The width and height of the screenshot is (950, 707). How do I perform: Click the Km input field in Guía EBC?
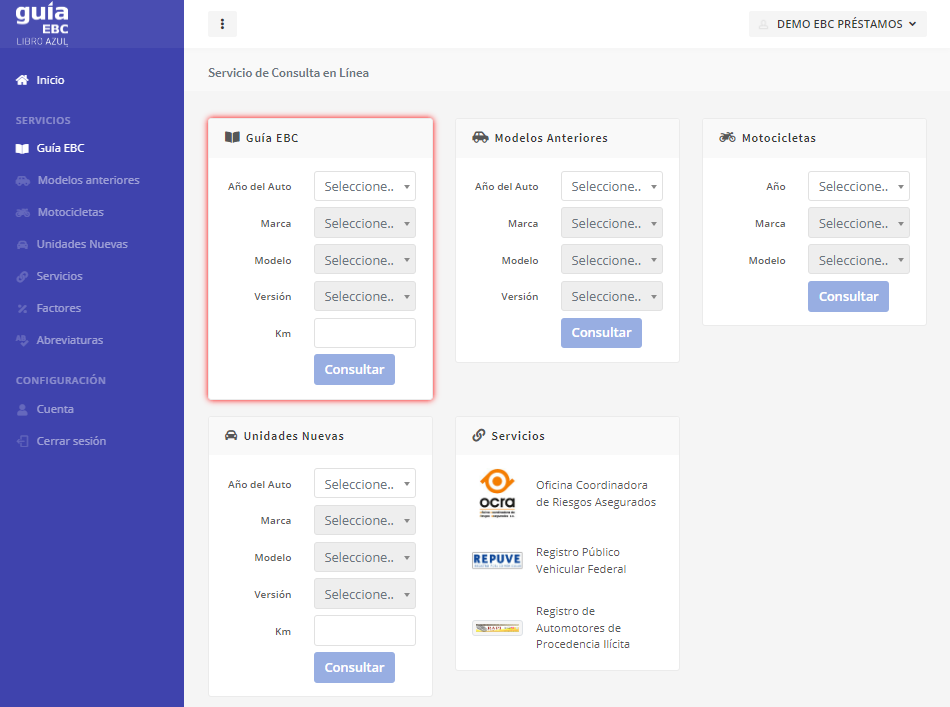click(365, 333)
